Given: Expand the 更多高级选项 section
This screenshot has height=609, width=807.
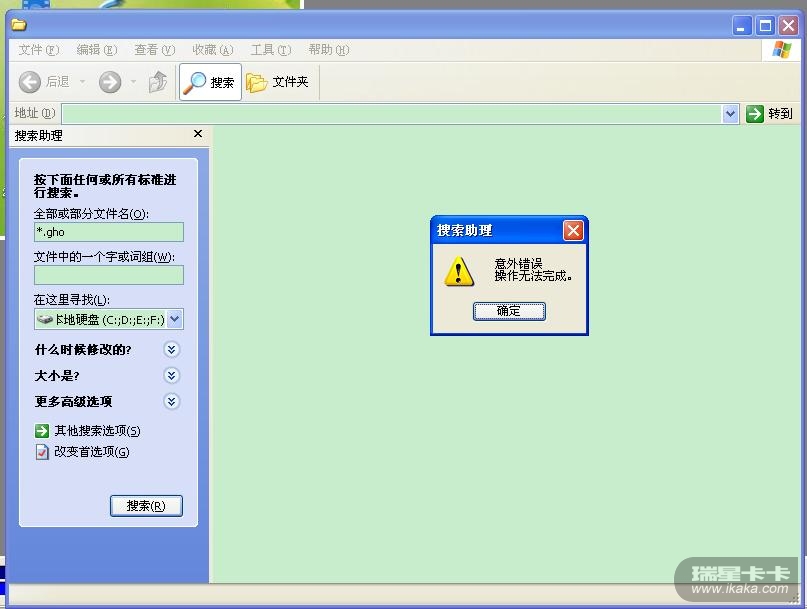Looking at the screenshot, I should click(171, 401).
